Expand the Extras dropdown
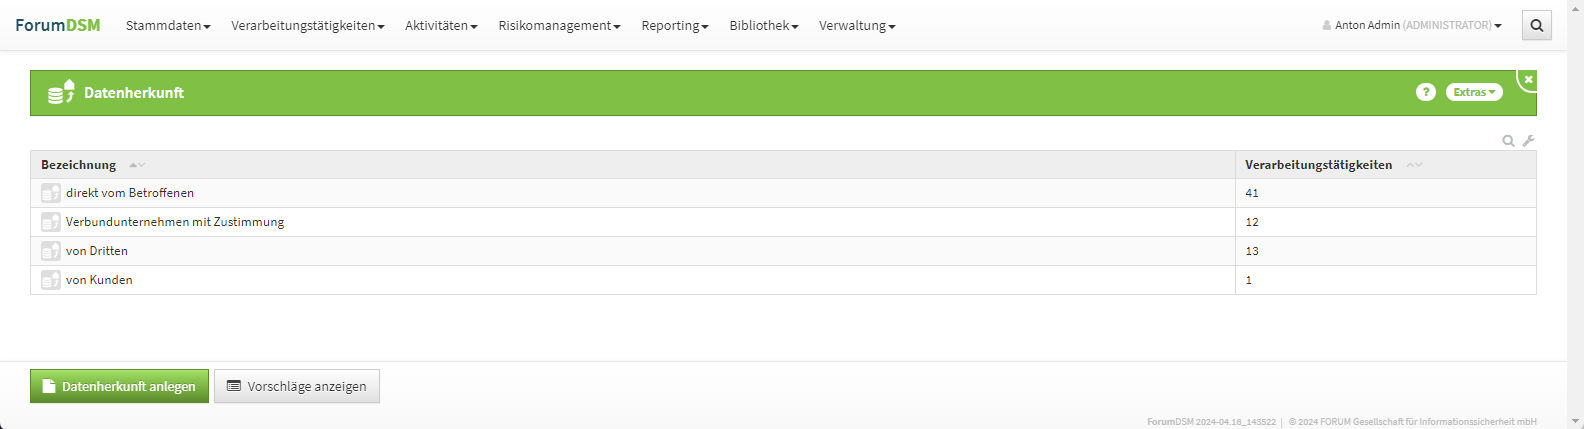The height and width of the screenshot is (429, 1584). point(1474,92)
